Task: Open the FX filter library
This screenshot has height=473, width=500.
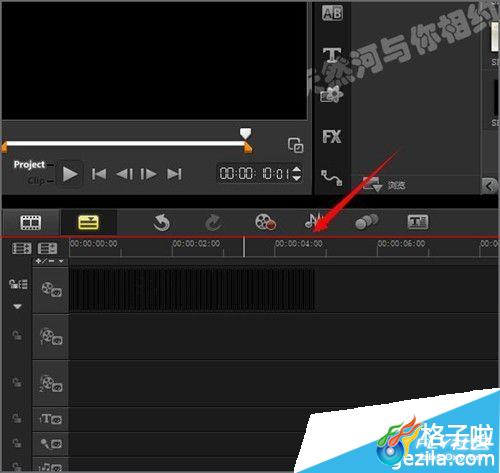Action: (332, 137)
